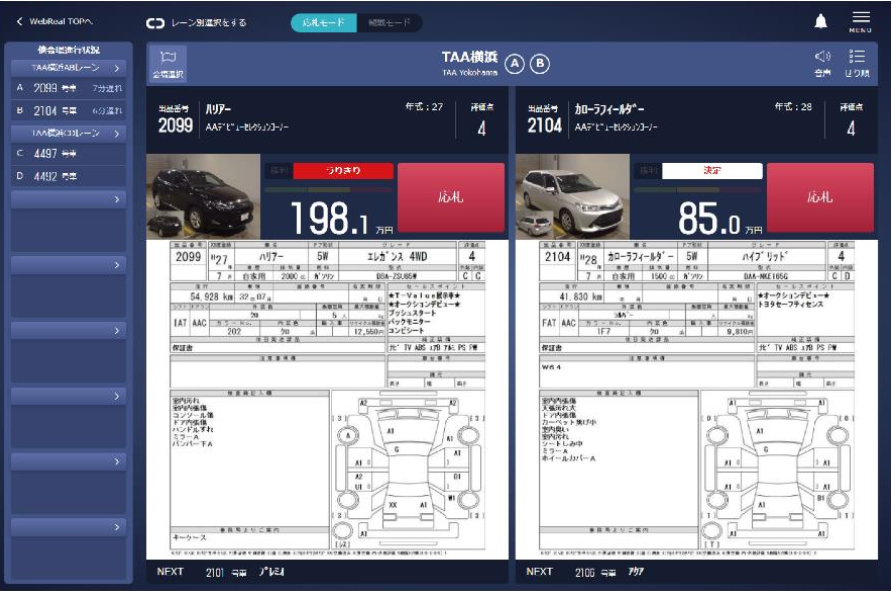
Task: Click the Harrier price progress bar
Action: pyautogui.click(x=329, y=189)
